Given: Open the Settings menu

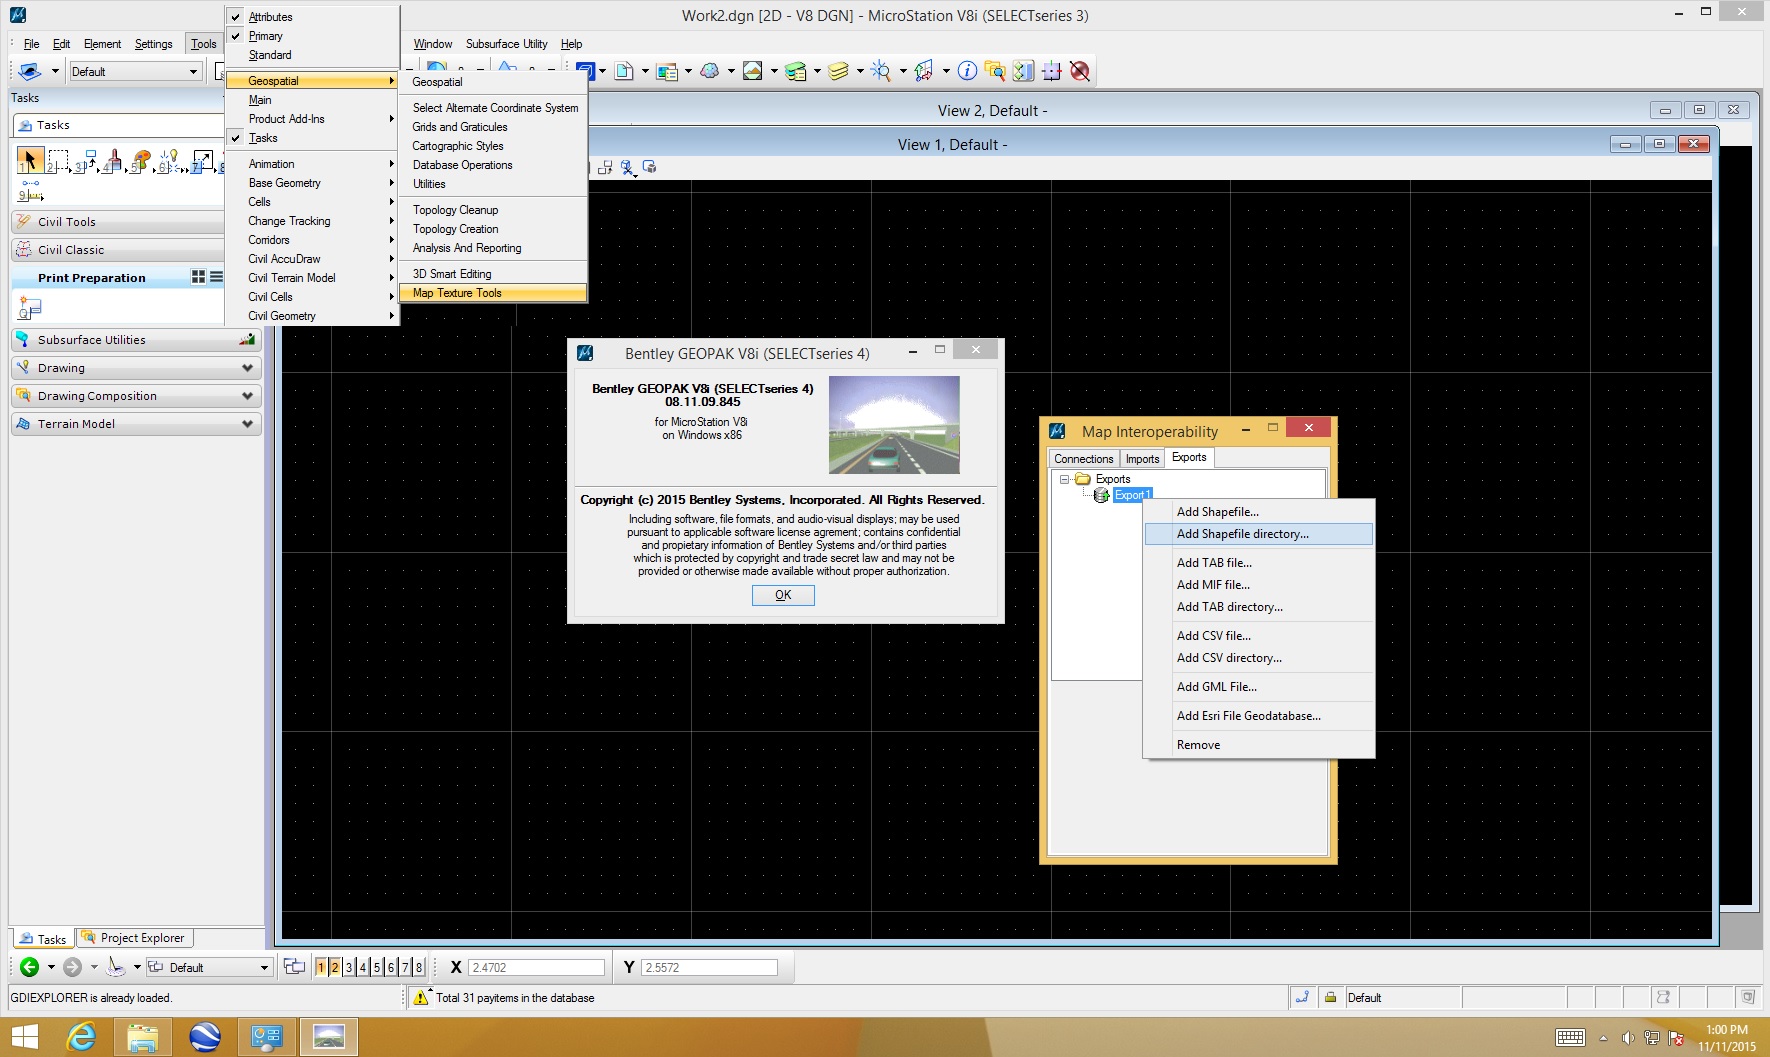Looking at the screenshot, I should click(154, 44).
